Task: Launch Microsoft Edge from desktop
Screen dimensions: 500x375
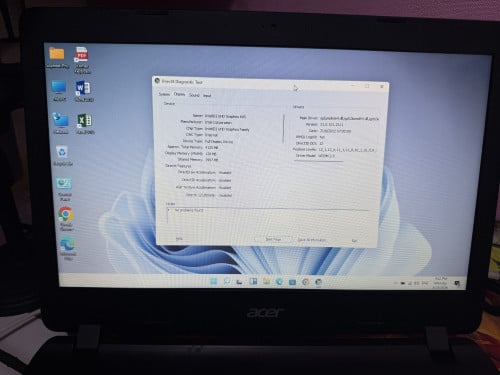Action: click(x=67, y=245)
